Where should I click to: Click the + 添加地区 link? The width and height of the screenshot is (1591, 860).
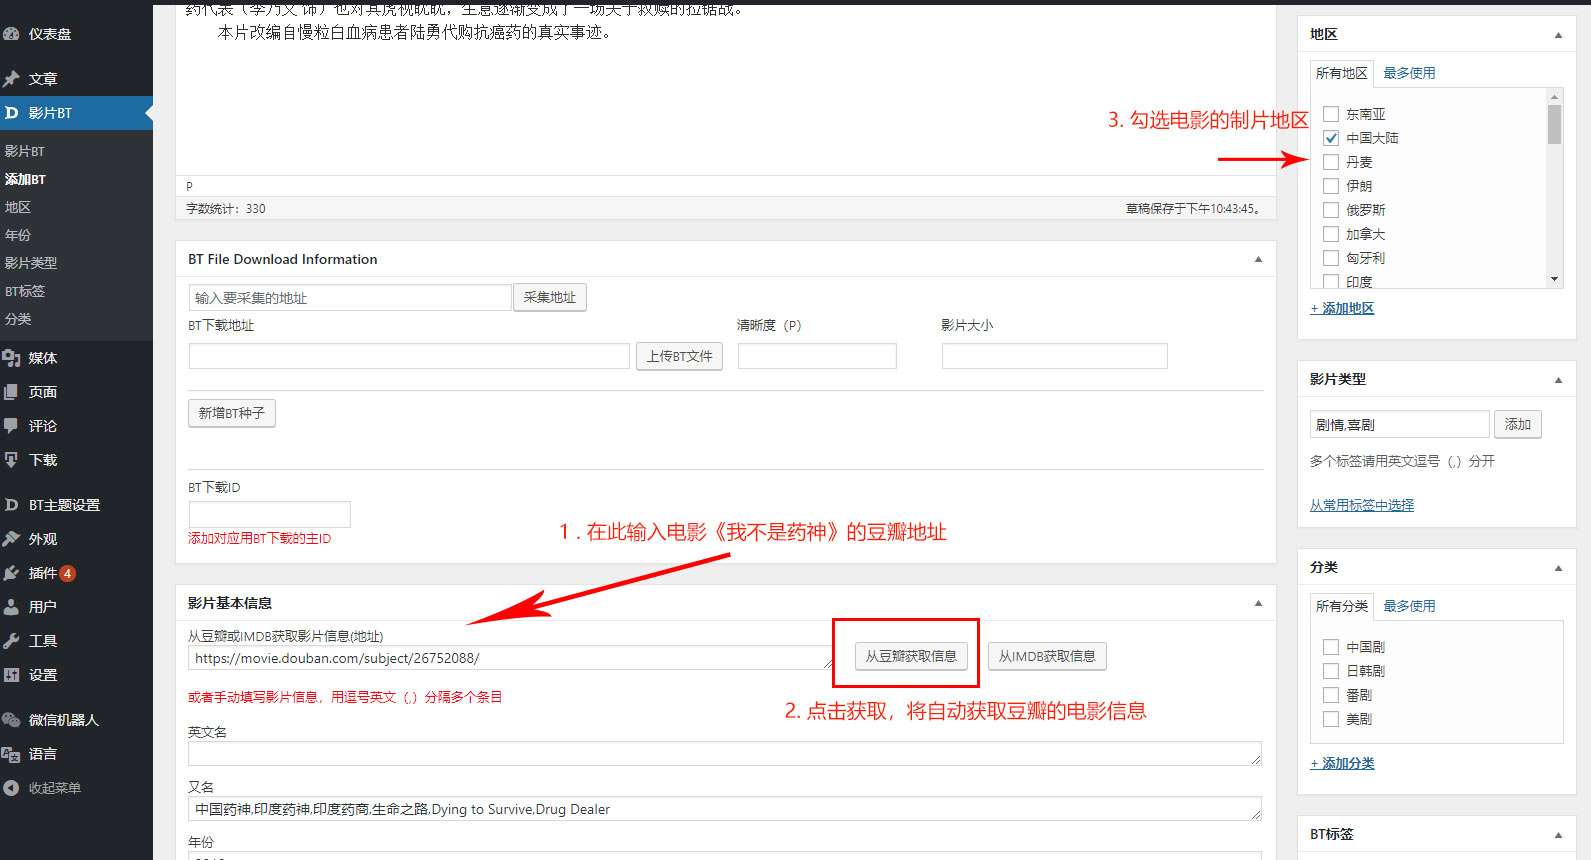[x=1342, y=308]
